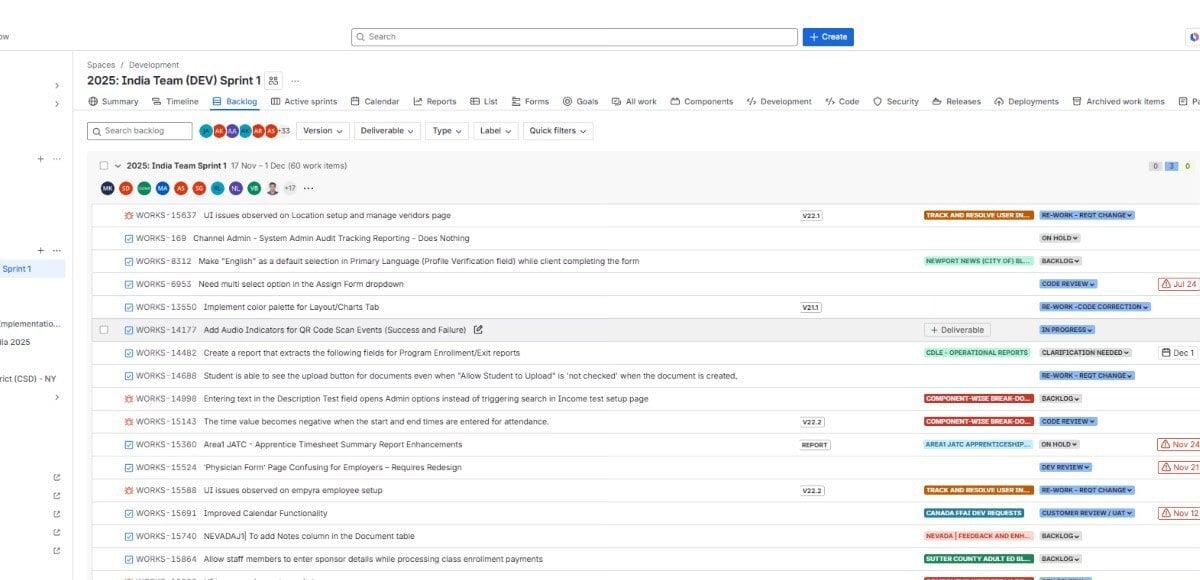Click the Dec 1 due date badge
Screen dimensions: 1200x580
[x=1178, y=353]
